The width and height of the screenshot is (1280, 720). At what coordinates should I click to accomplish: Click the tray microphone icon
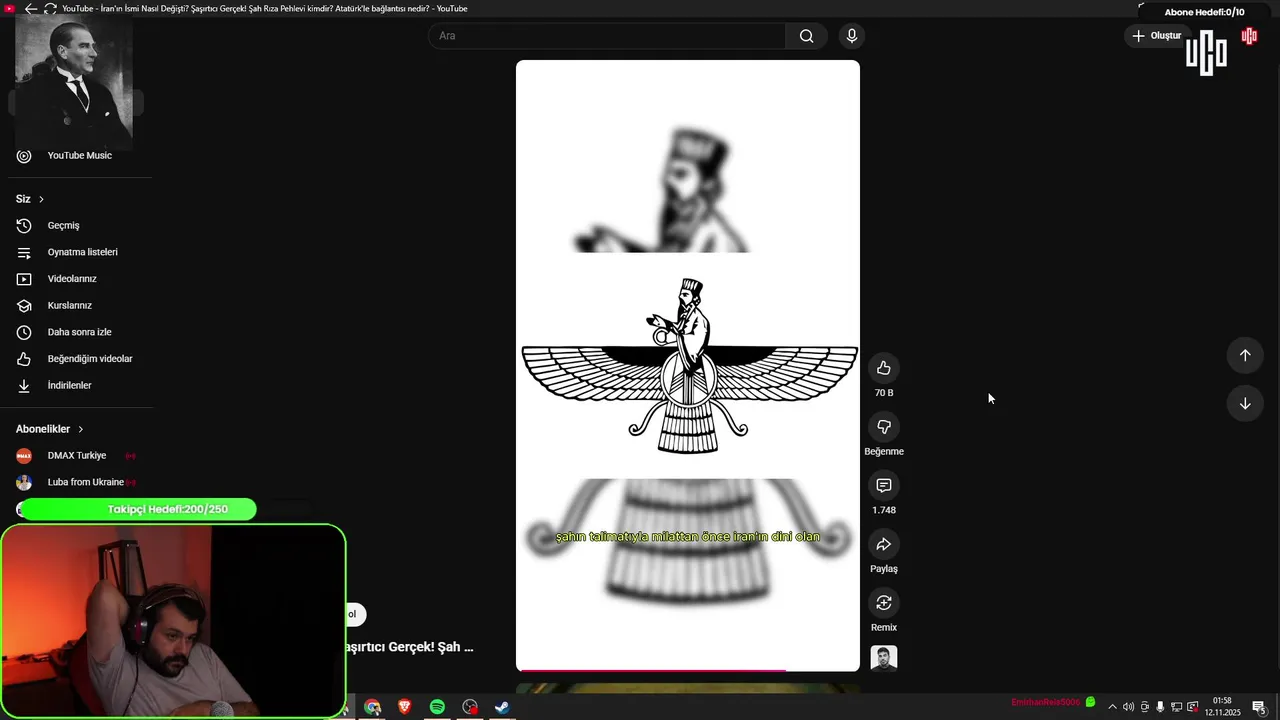1160,707
